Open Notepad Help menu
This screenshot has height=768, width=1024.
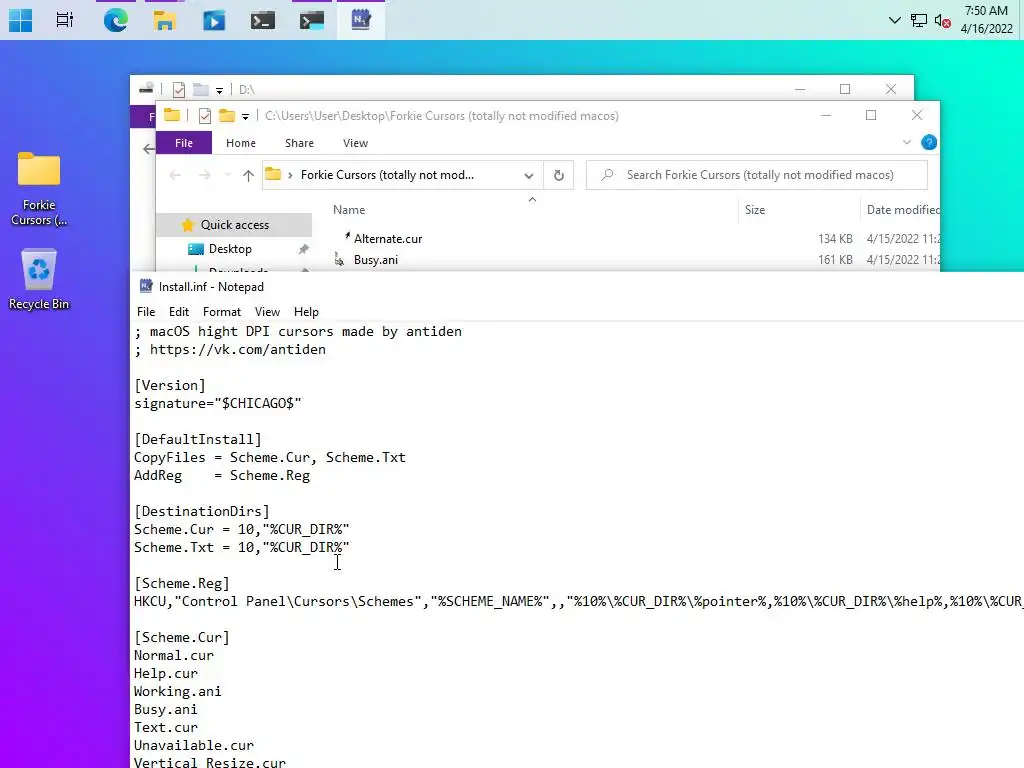[x=306, y=312]
